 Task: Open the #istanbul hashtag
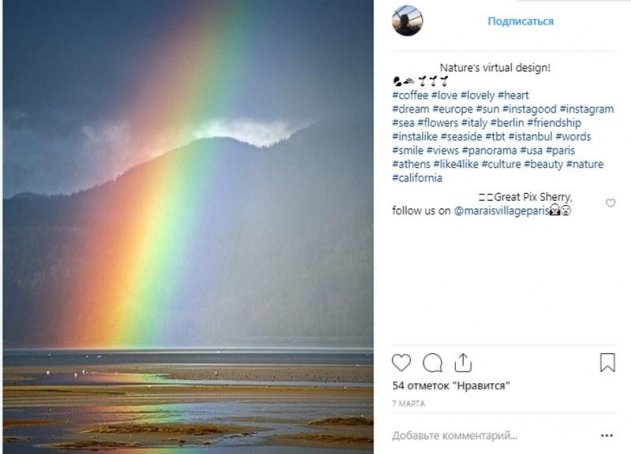(x=530, y=136)
